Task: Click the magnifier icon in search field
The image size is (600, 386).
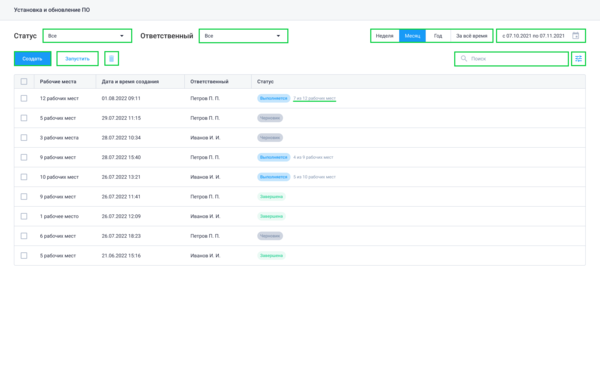Action: pyautogui.click(x=463, y=59)
